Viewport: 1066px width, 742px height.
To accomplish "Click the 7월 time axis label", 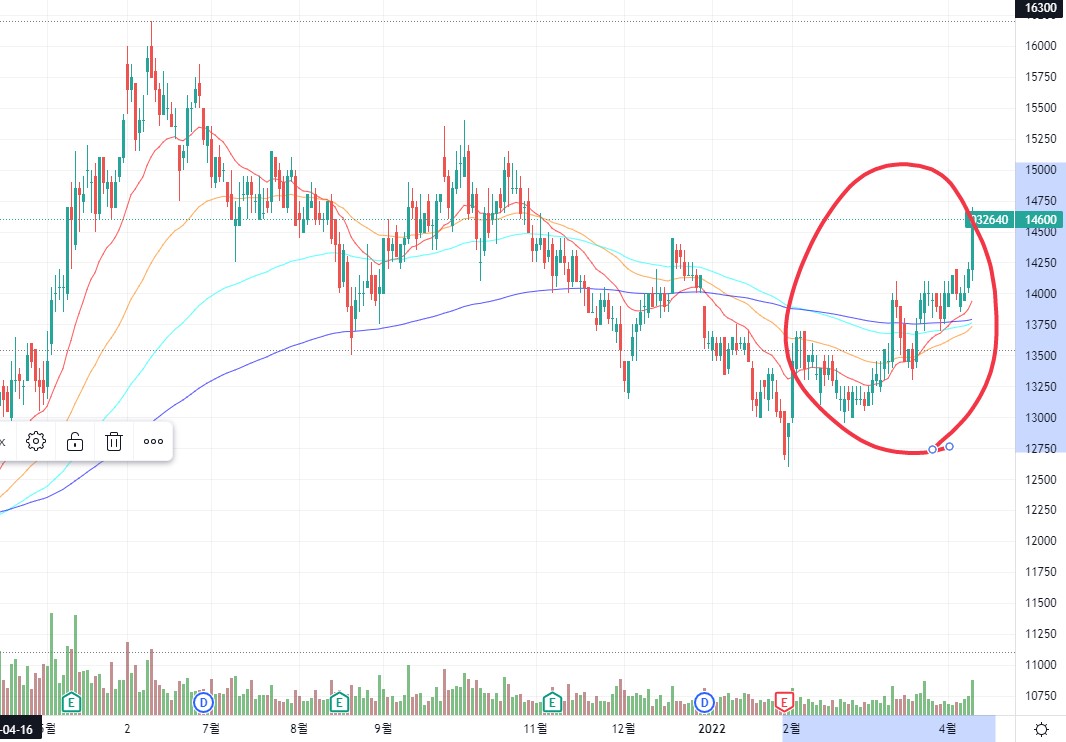I will tap(211, 729).
